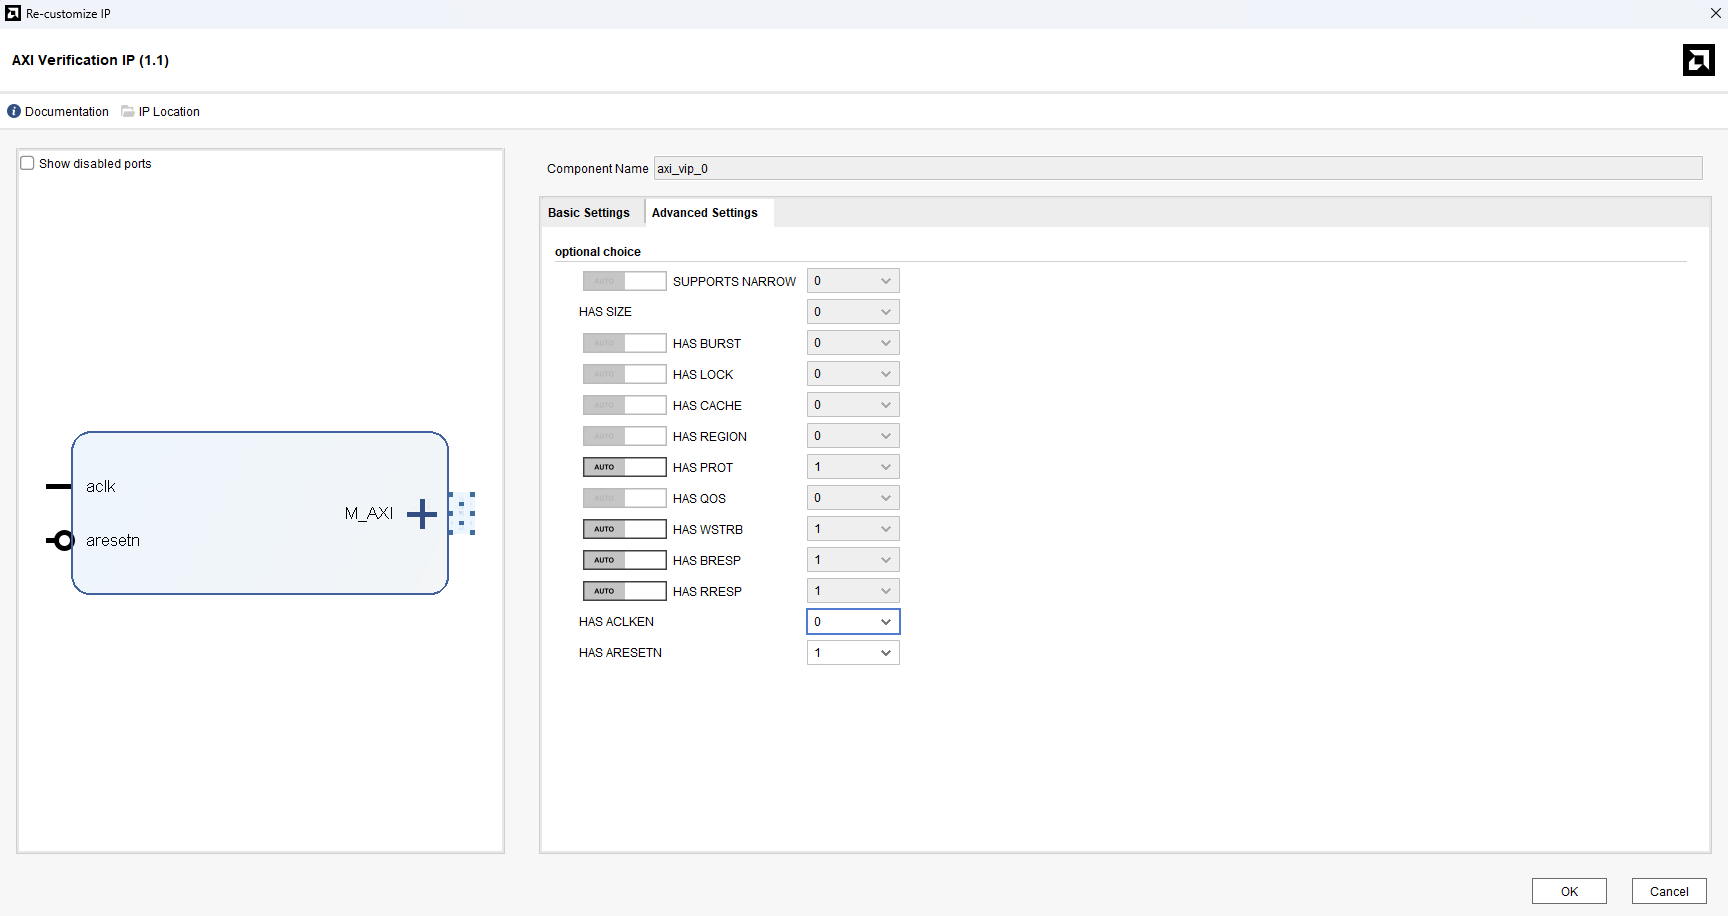Click the Vivado icon in title bar

pos(13,13)
